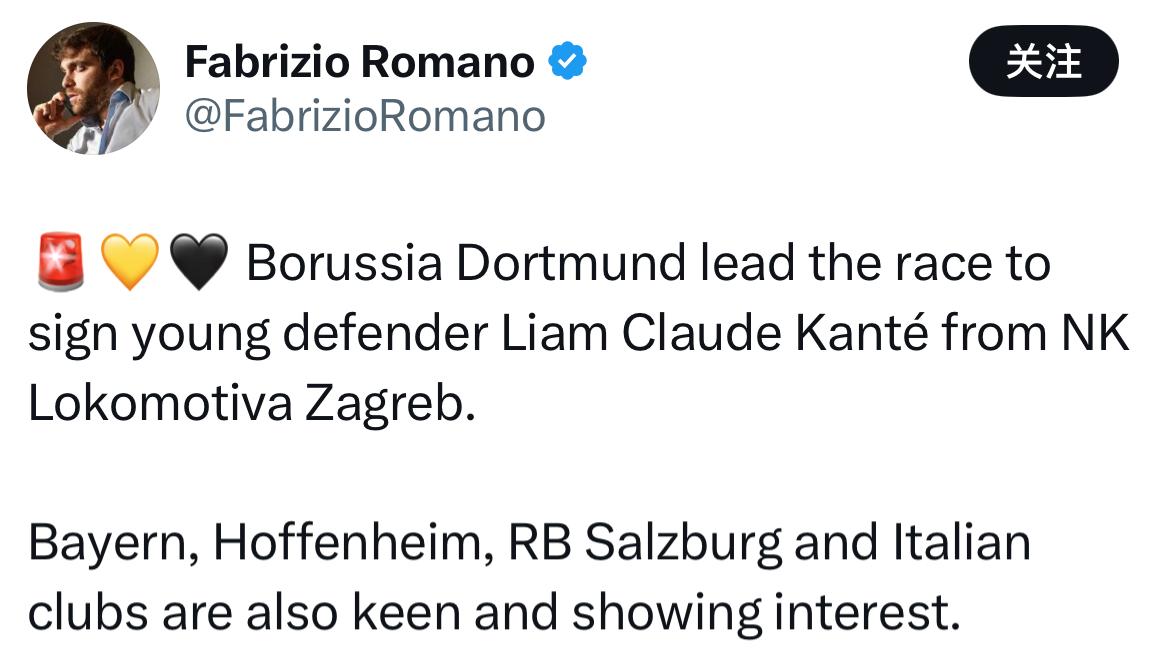Click the @FabrizioRomano handle
Viewport: 1170px width, 665px height.
(365, 116)
